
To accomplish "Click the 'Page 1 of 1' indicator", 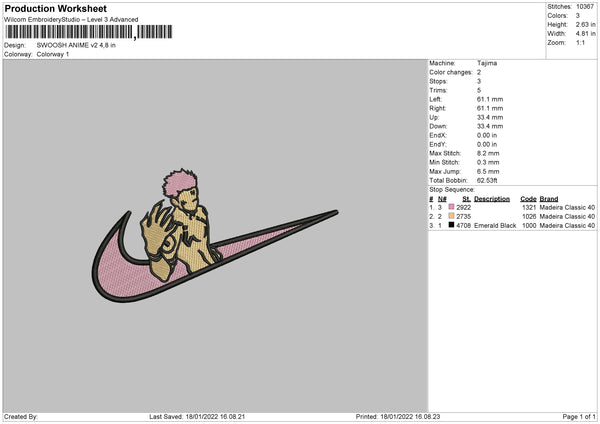I will click(579, 417).
